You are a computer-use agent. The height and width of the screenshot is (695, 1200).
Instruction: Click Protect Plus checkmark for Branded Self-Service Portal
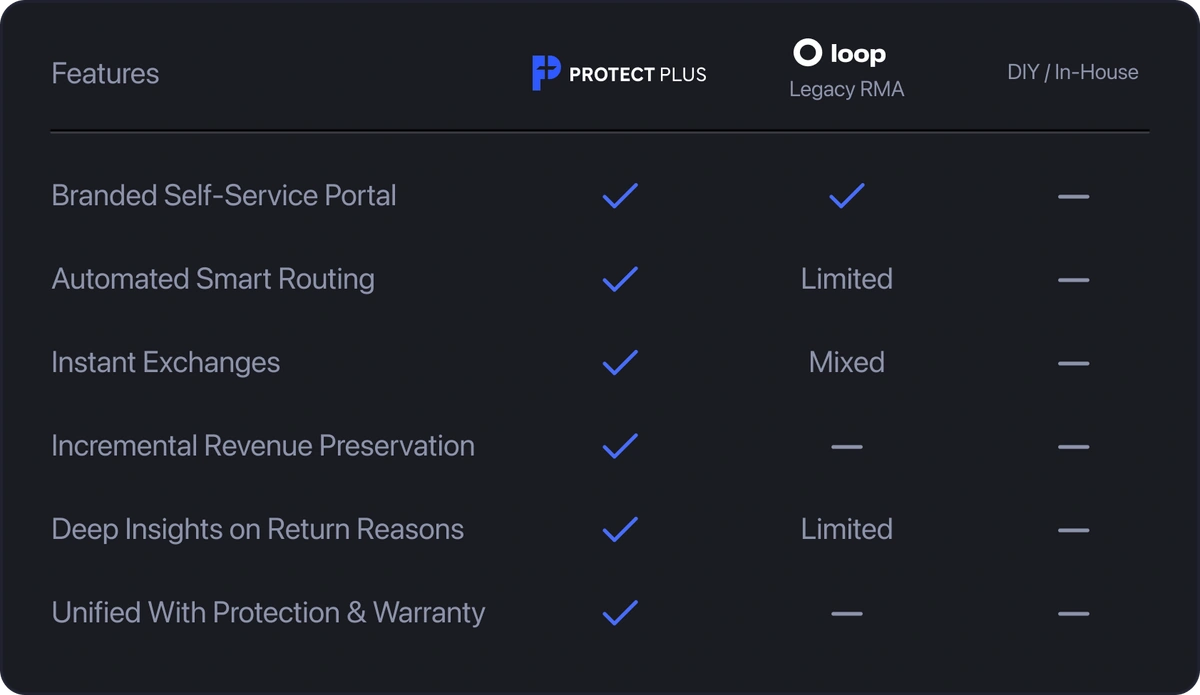tap(620, 196)
